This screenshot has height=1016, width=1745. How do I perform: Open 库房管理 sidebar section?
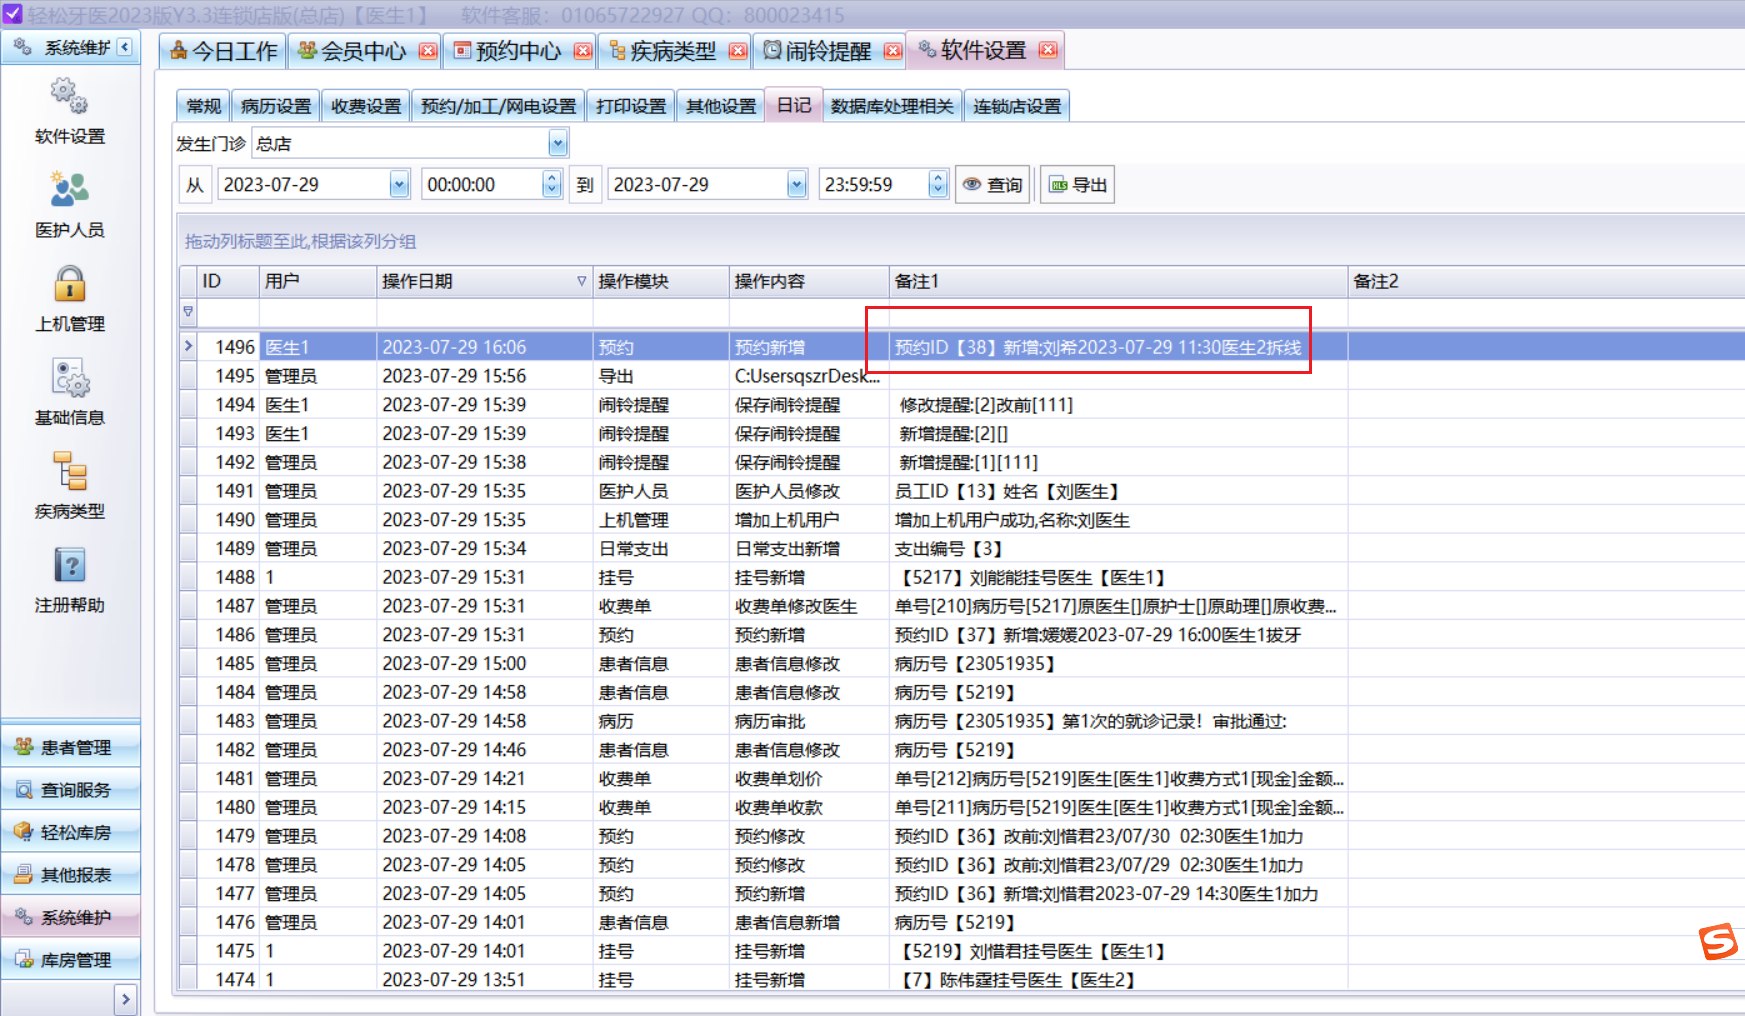(71, 960)
